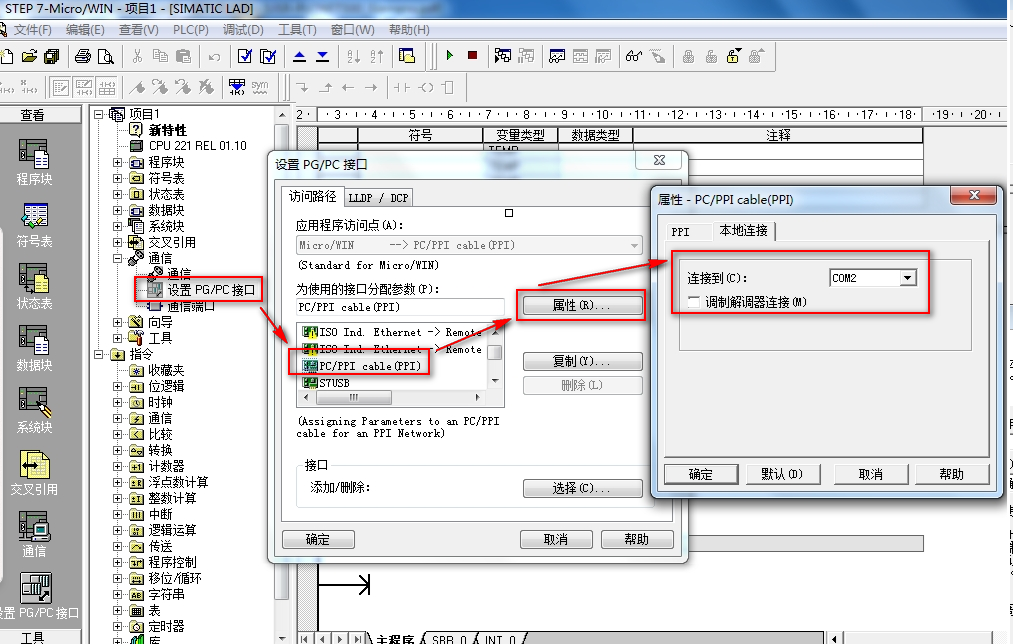This screenshot has width=1013, height=644.
Task: Click the insert contact toolbar icon
Action: (402, 87)
